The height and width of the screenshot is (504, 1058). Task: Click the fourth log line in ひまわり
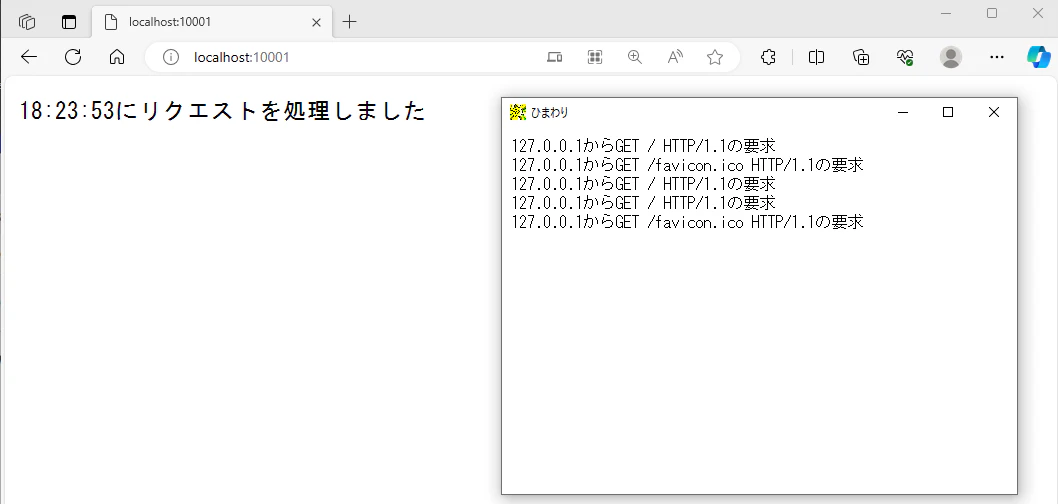644,202
